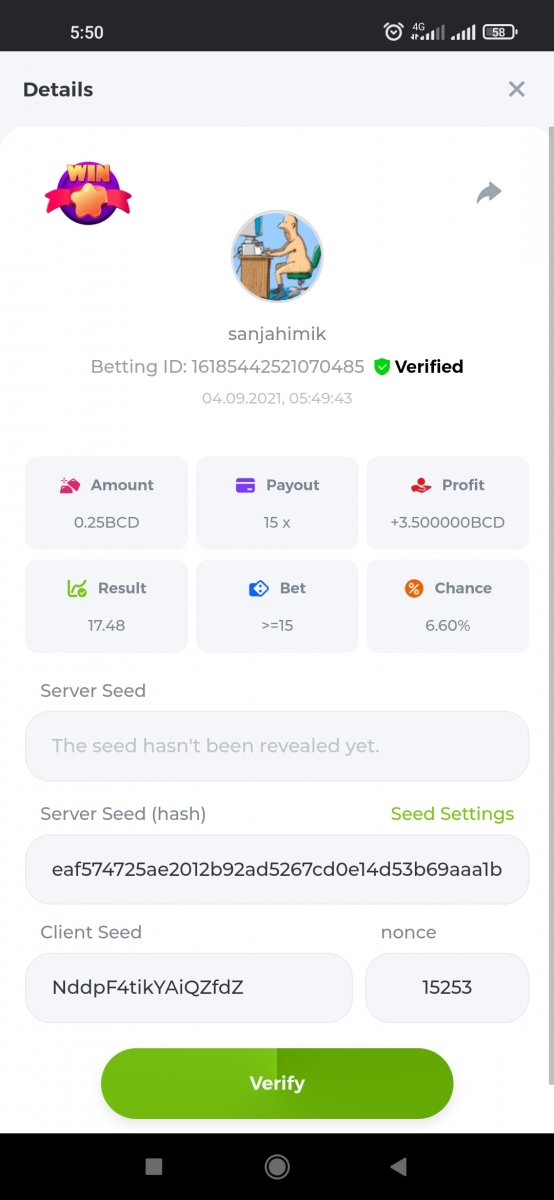Tap the green Verified shield icon

(382, 367)
